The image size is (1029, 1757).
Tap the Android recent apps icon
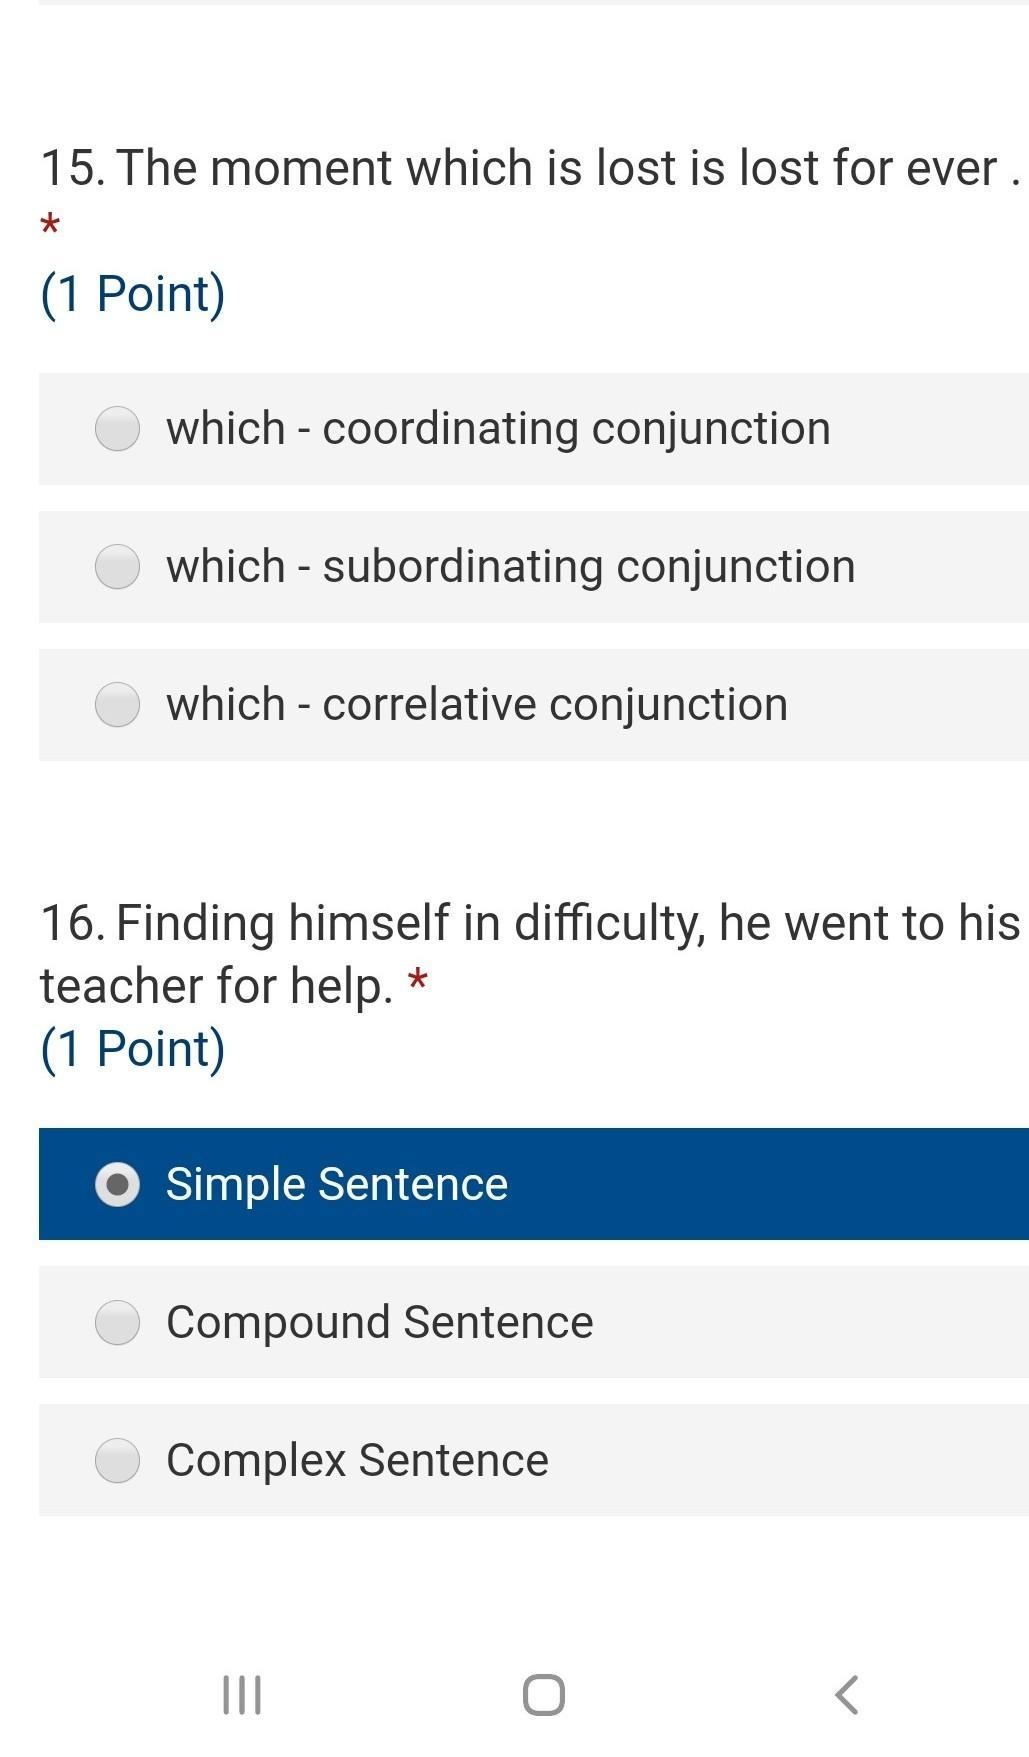click(x=241, y=1694)
